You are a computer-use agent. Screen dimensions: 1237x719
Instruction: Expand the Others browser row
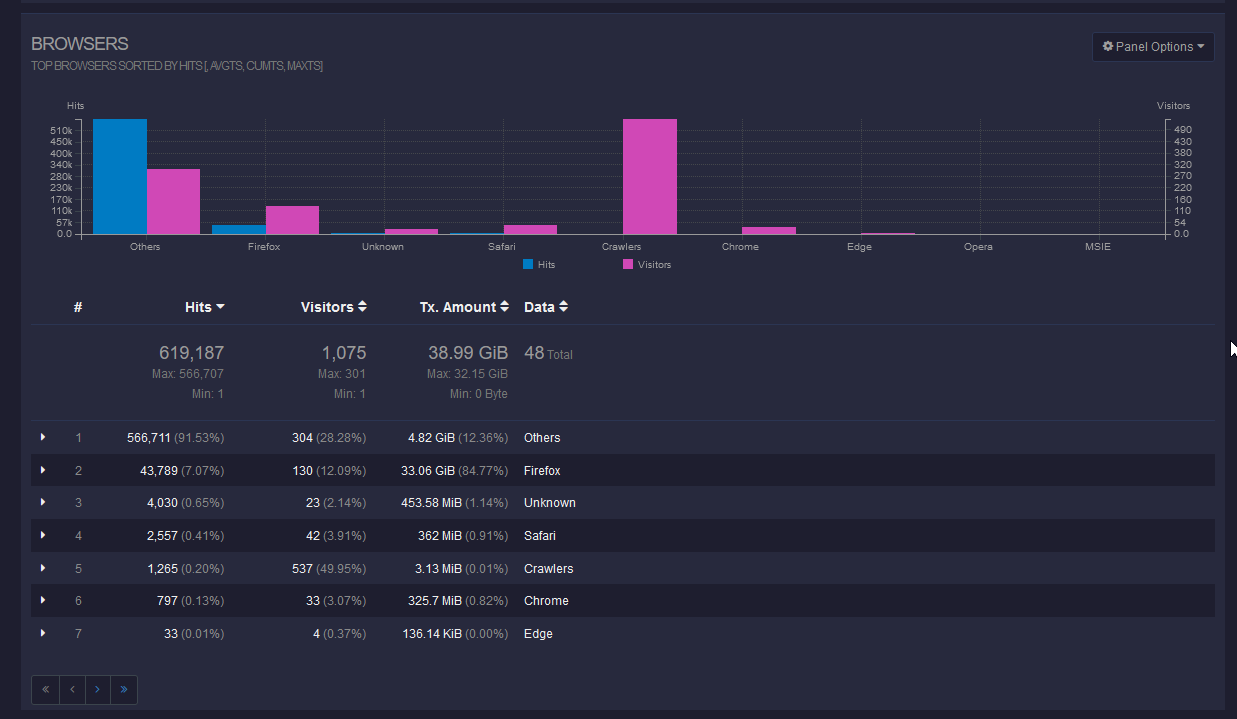point(43,437)
